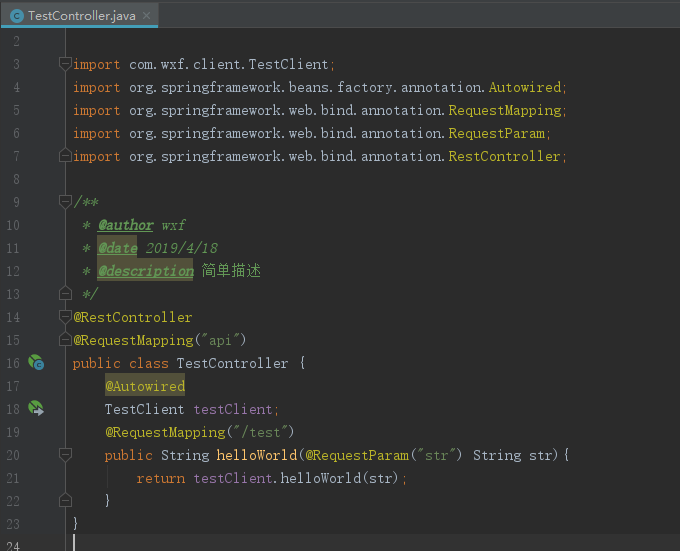This screenshot has height=551, width=680.
Task: Click the imports fold end marker on line 7
Action: coord(65,156)
